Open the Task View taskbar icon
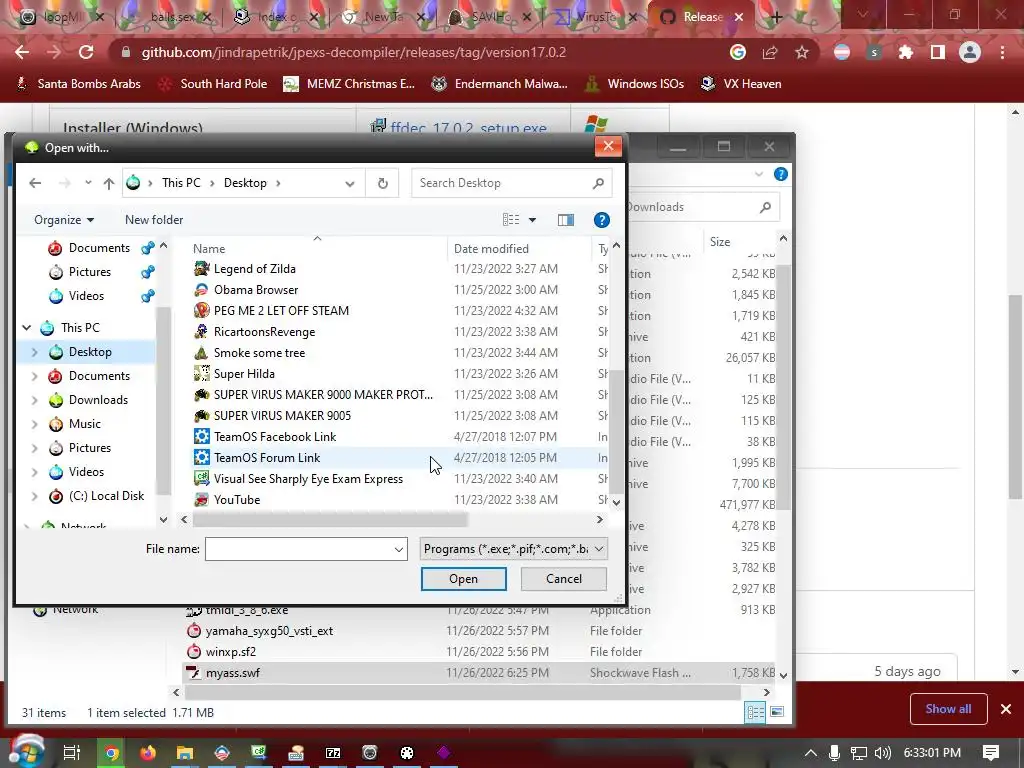1024x768 pixels. click(72, 753)
